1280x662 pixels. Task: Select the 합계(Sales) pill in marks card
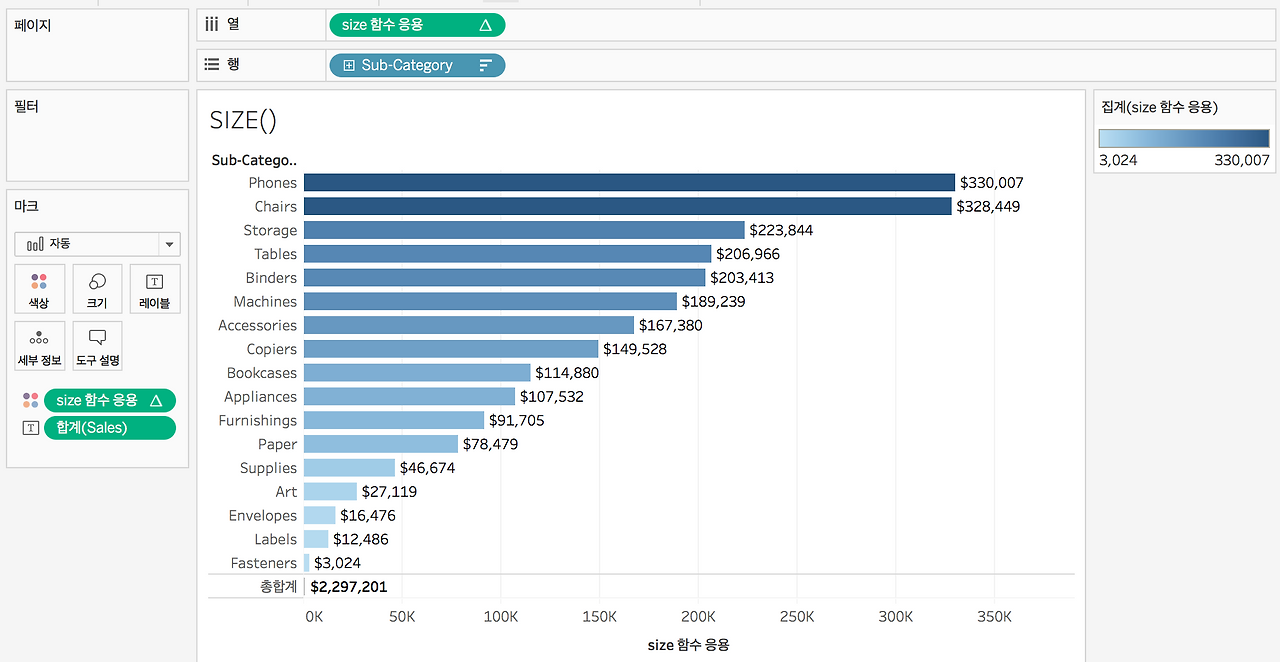coord(110,428)
